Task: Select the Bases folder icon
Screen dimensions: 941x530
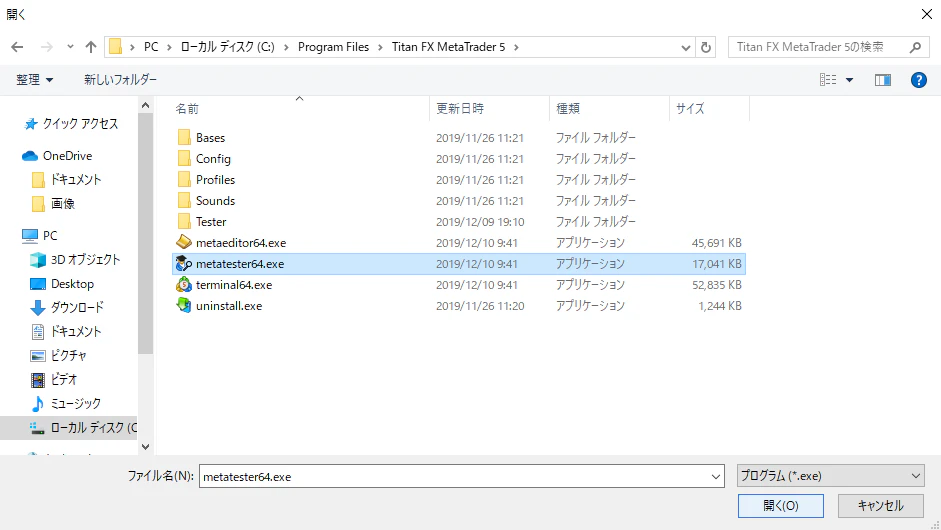Action: click(x=184, y=137)
